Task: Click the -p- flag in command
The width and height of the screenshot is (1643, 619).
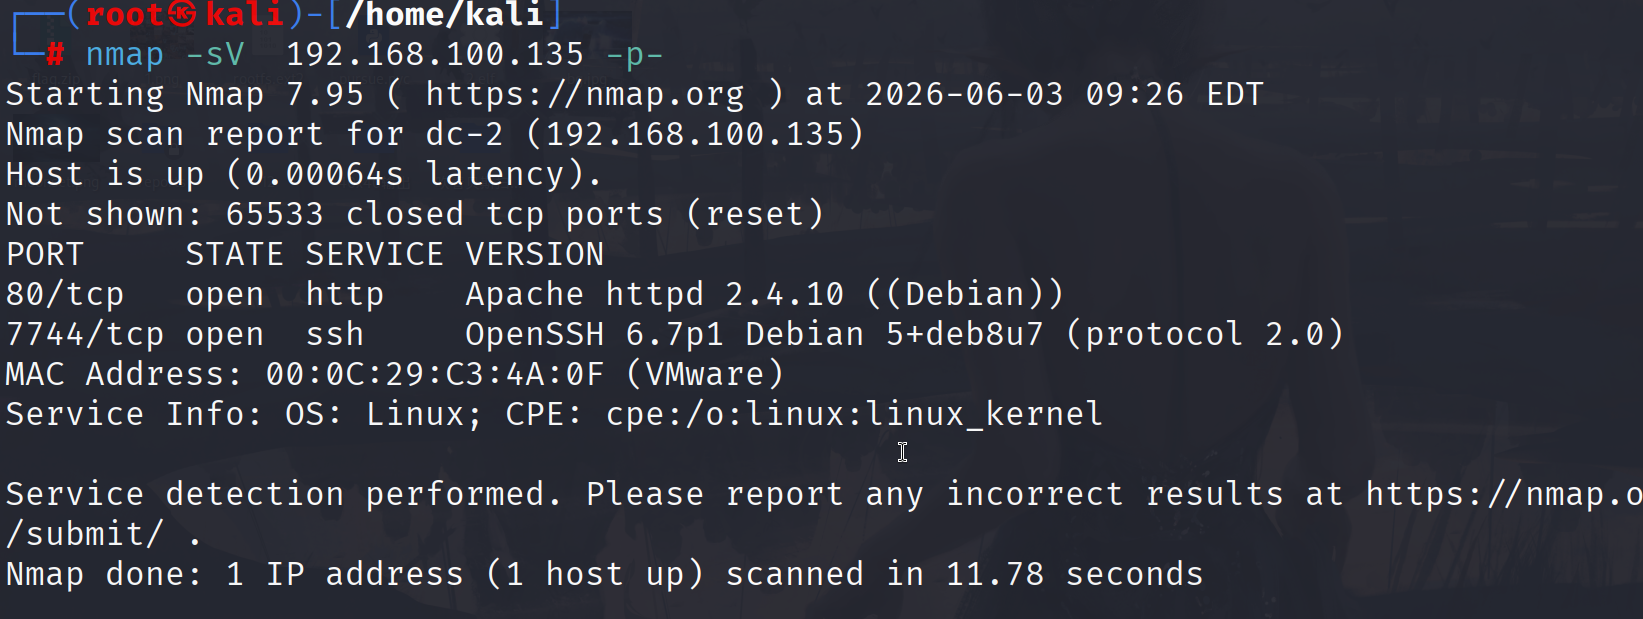Action: [635, 54]
